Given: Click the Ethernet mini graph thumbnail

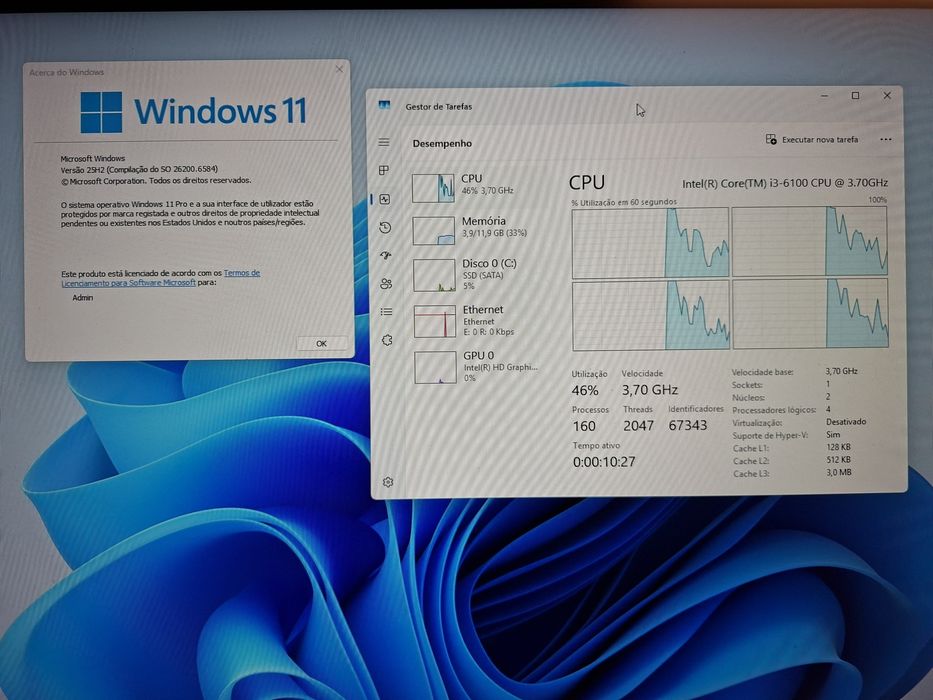Looking at the screenshot, I should (435, 321).
